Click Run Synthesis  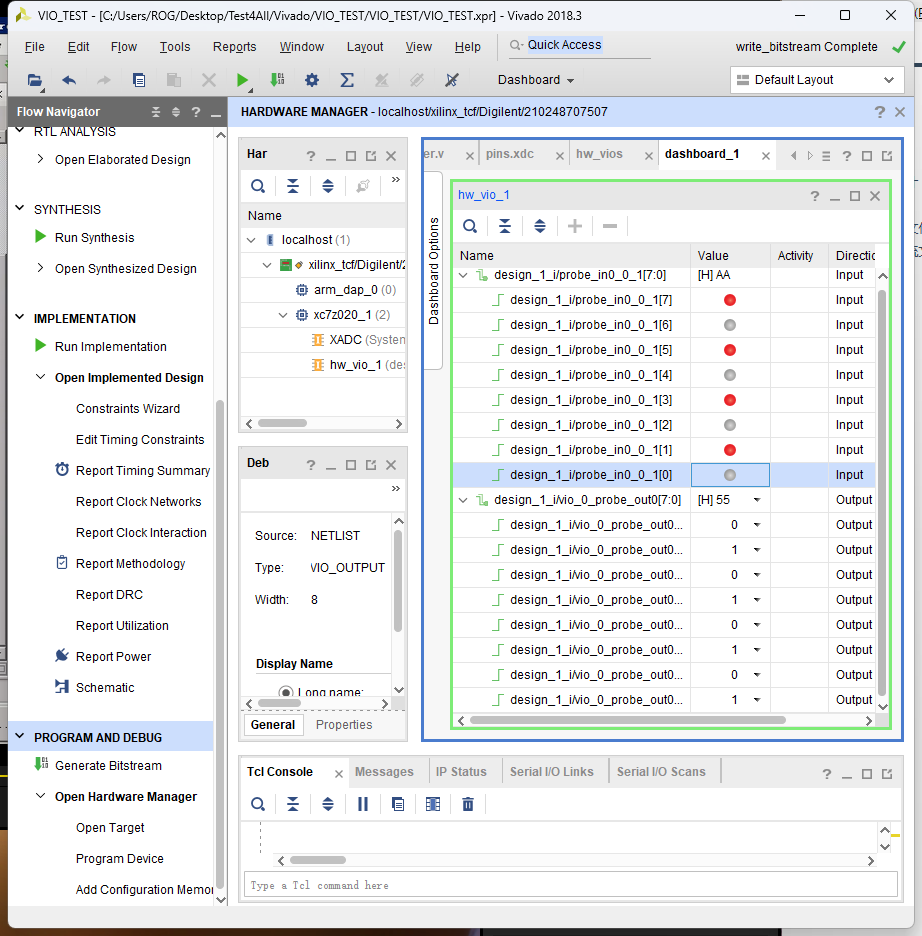pyautogui.click(x=94, y=238)
